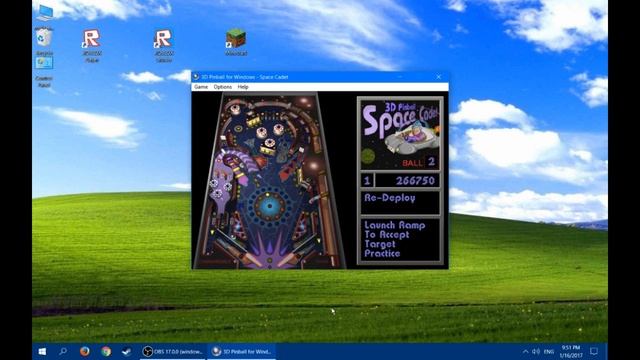640x360 pixels.
Task: Select the Roblox Studio desktop shortcut
Action: [x=163, y=45]
